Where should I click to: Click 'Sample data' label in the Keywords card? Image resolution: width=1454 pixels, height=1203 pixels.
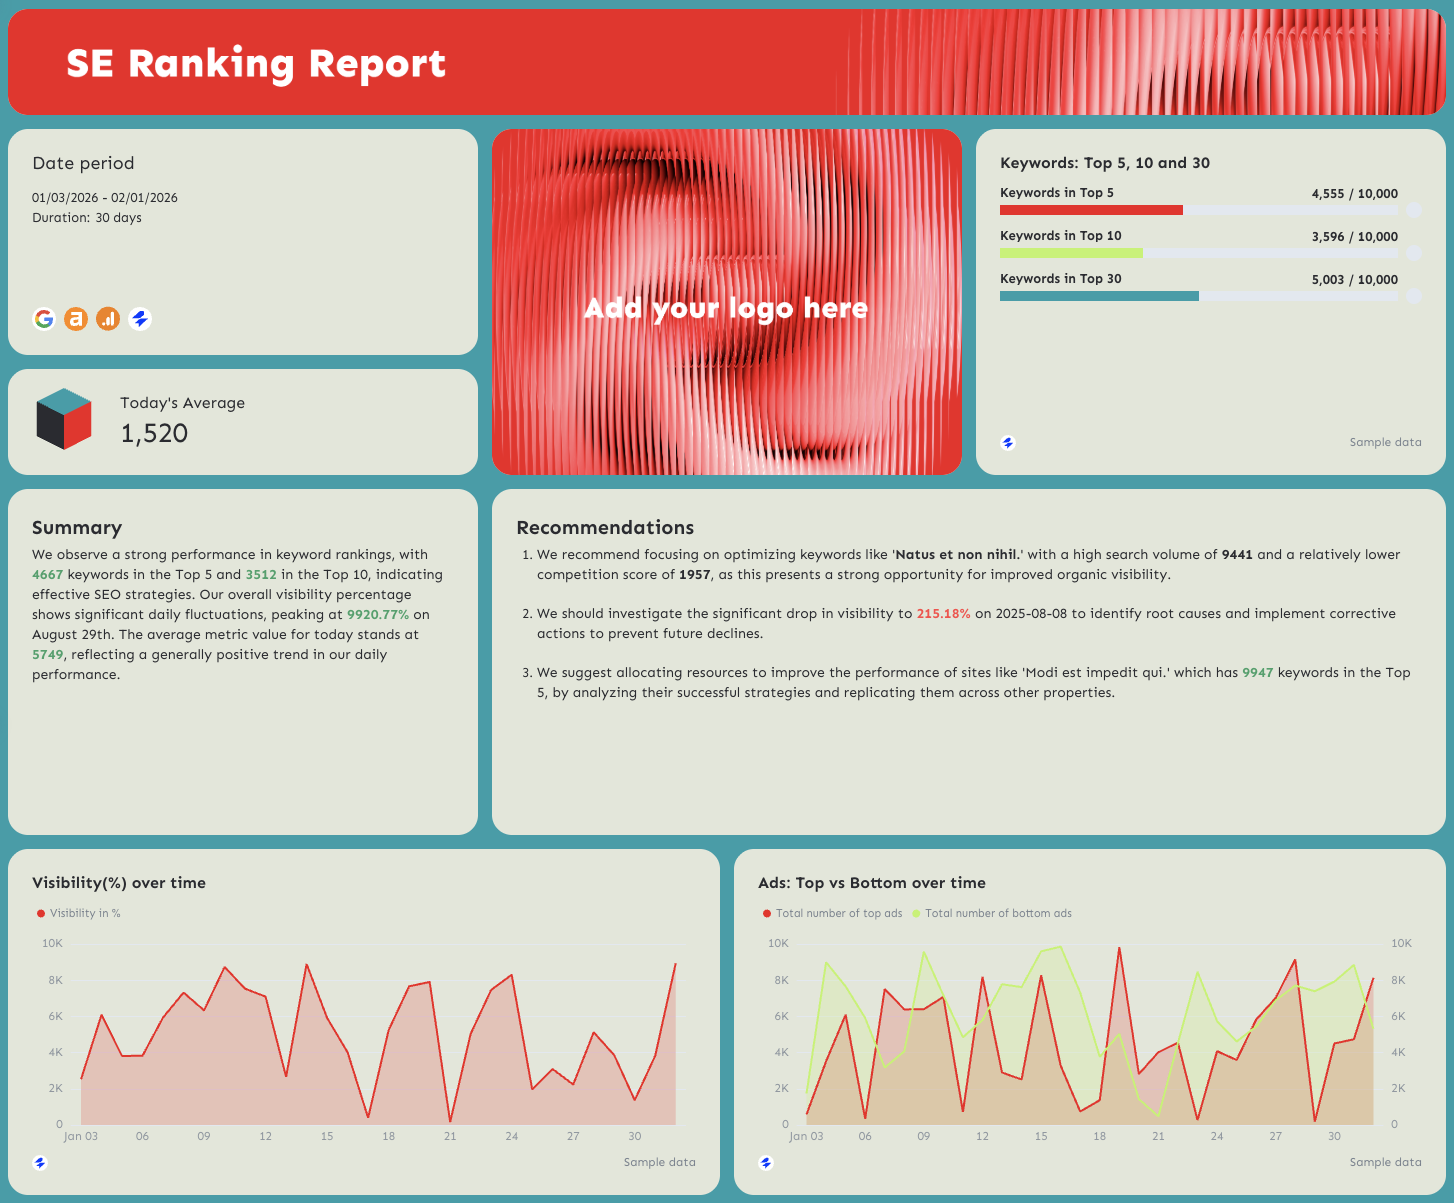click(x=1385, y=442)
